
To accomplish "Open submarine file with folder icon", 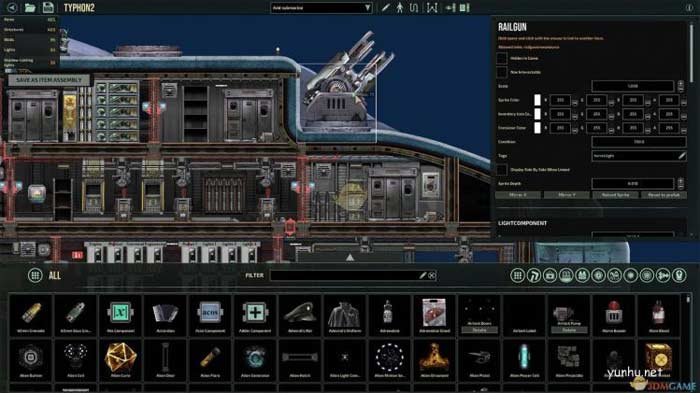I will click(x=30, y=8).
